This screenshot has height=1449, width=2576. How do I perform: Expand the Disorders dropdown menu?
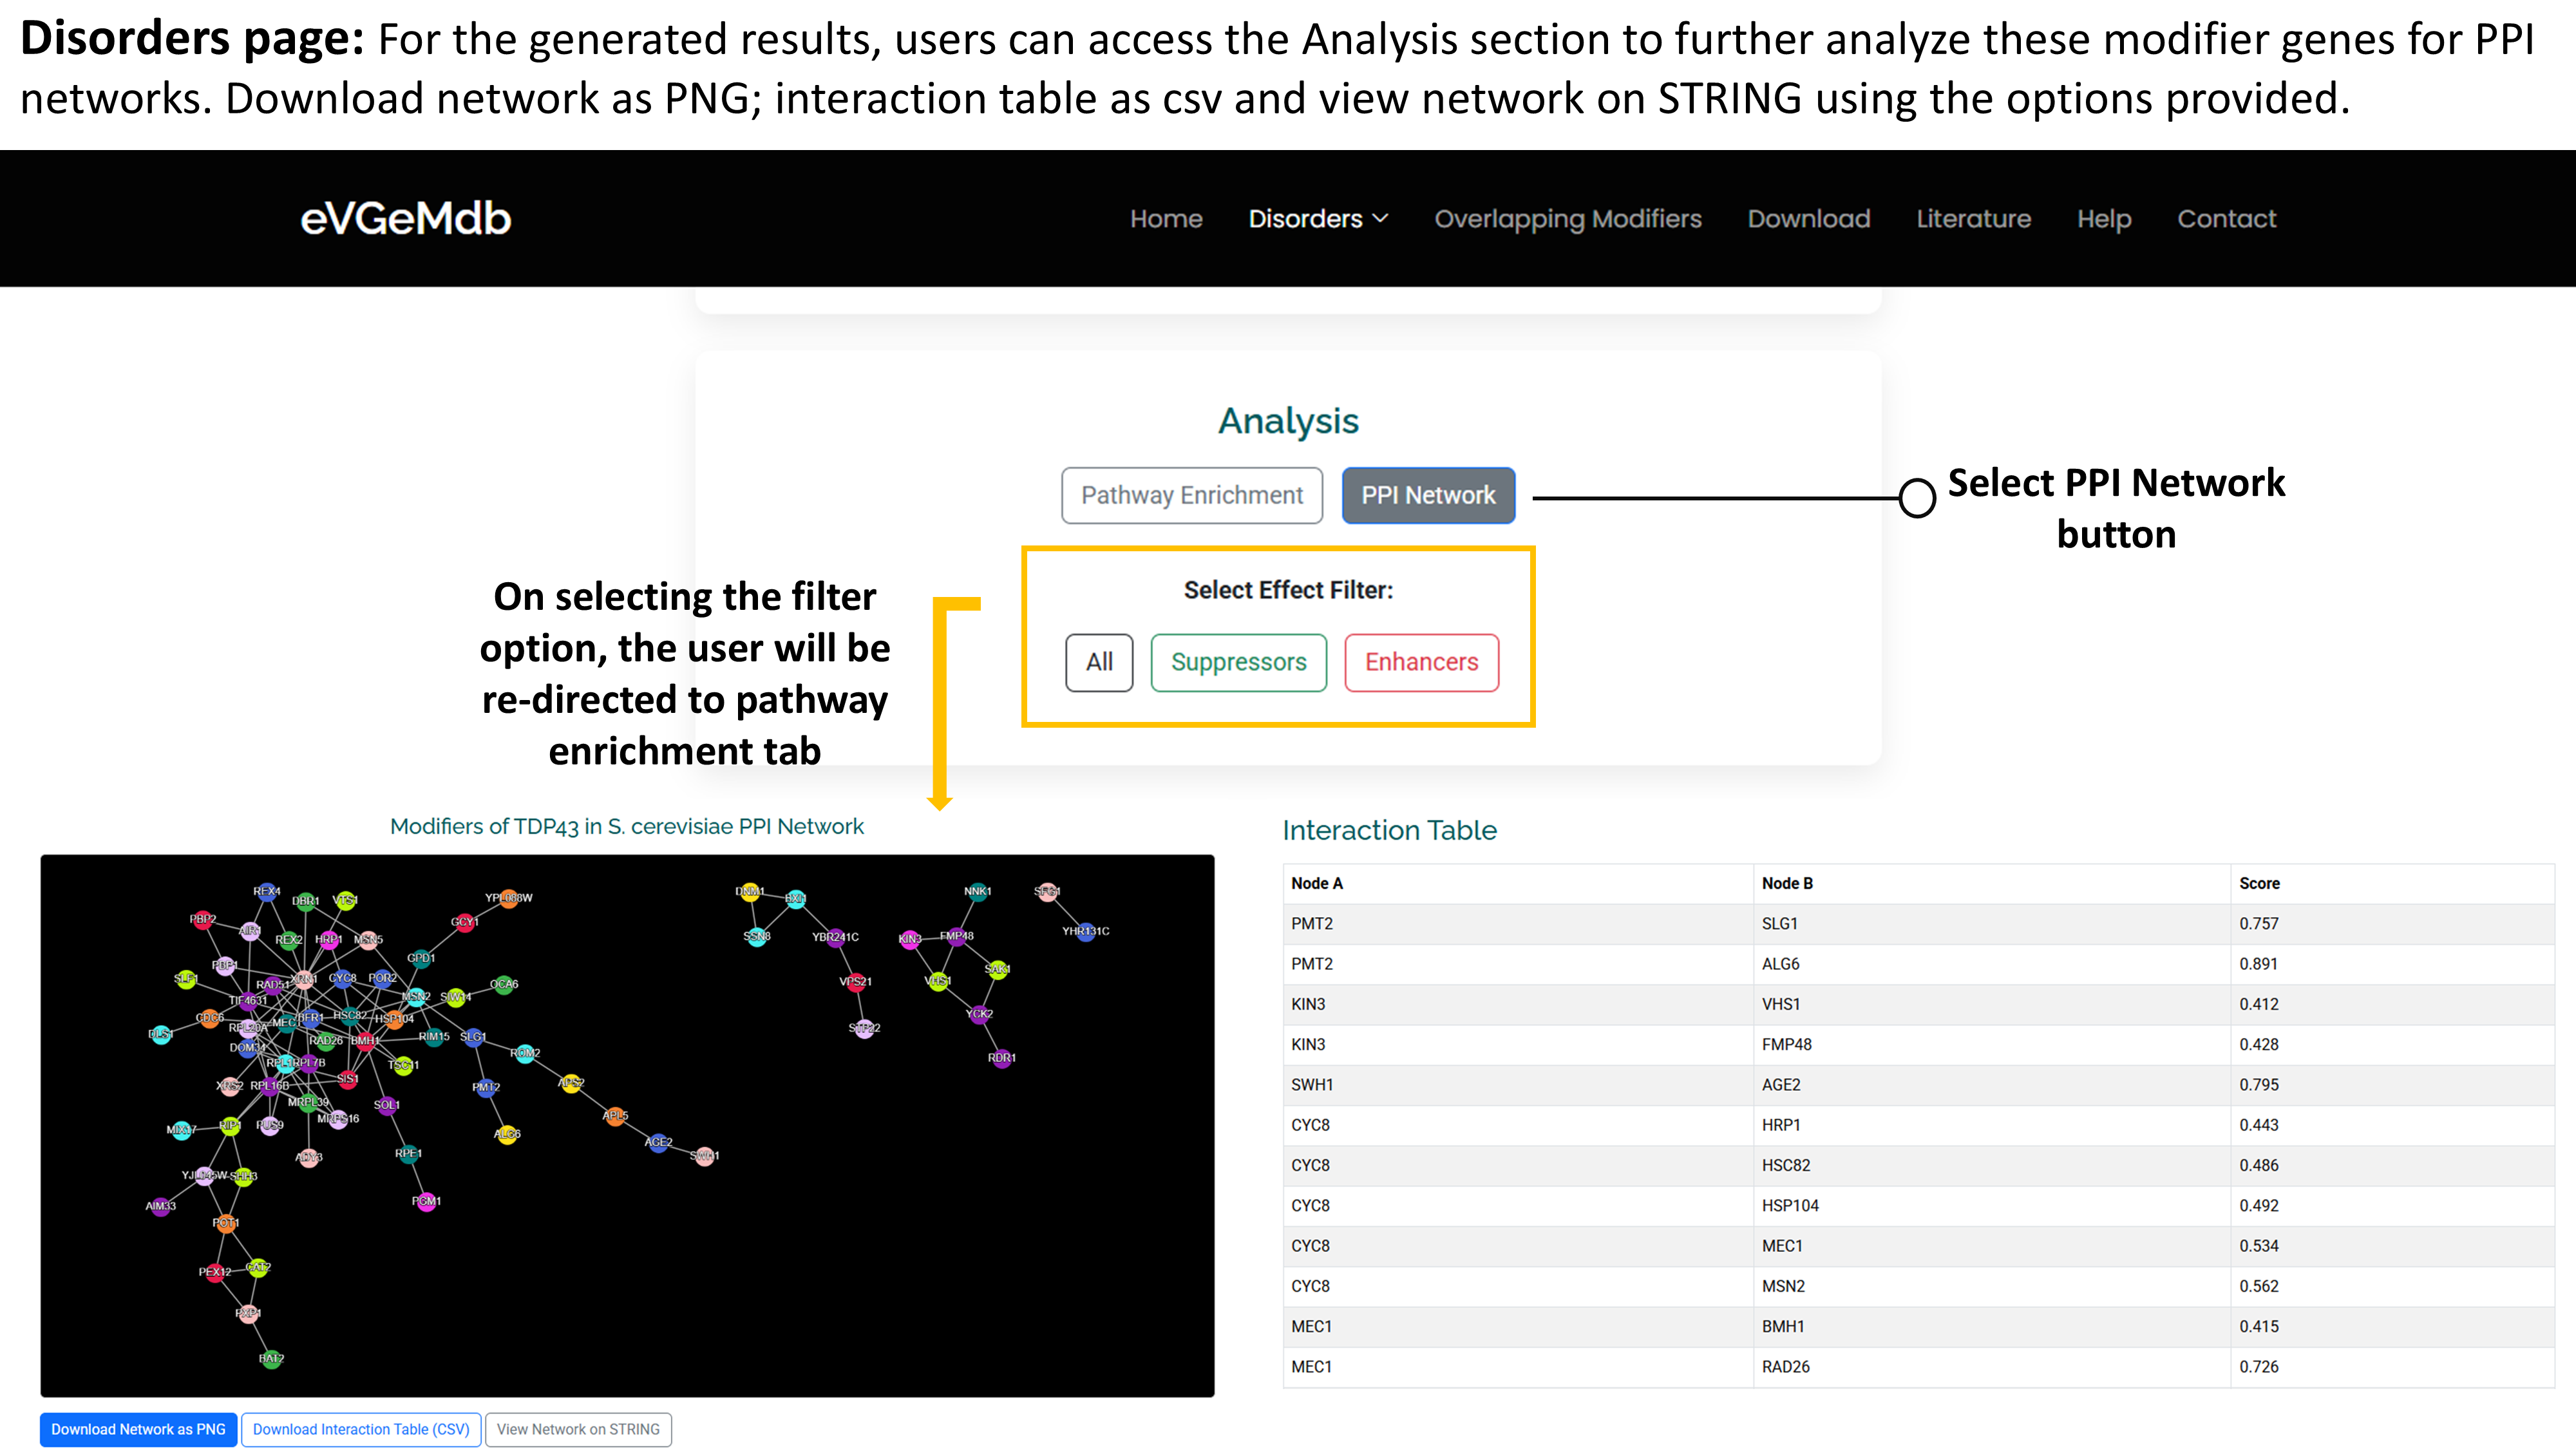click(1318, 219)
